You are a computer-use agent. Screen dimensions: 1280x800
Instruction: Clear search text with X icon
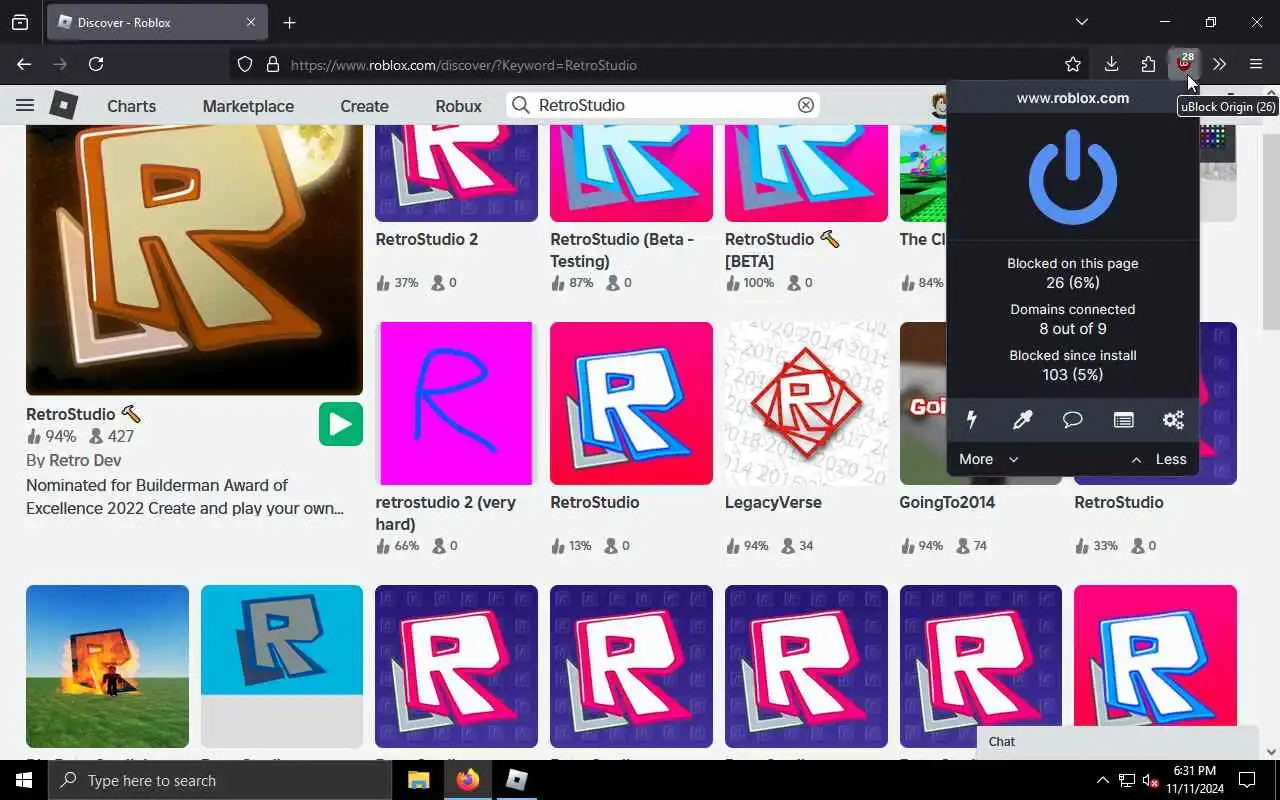click(x=805, y=105)
